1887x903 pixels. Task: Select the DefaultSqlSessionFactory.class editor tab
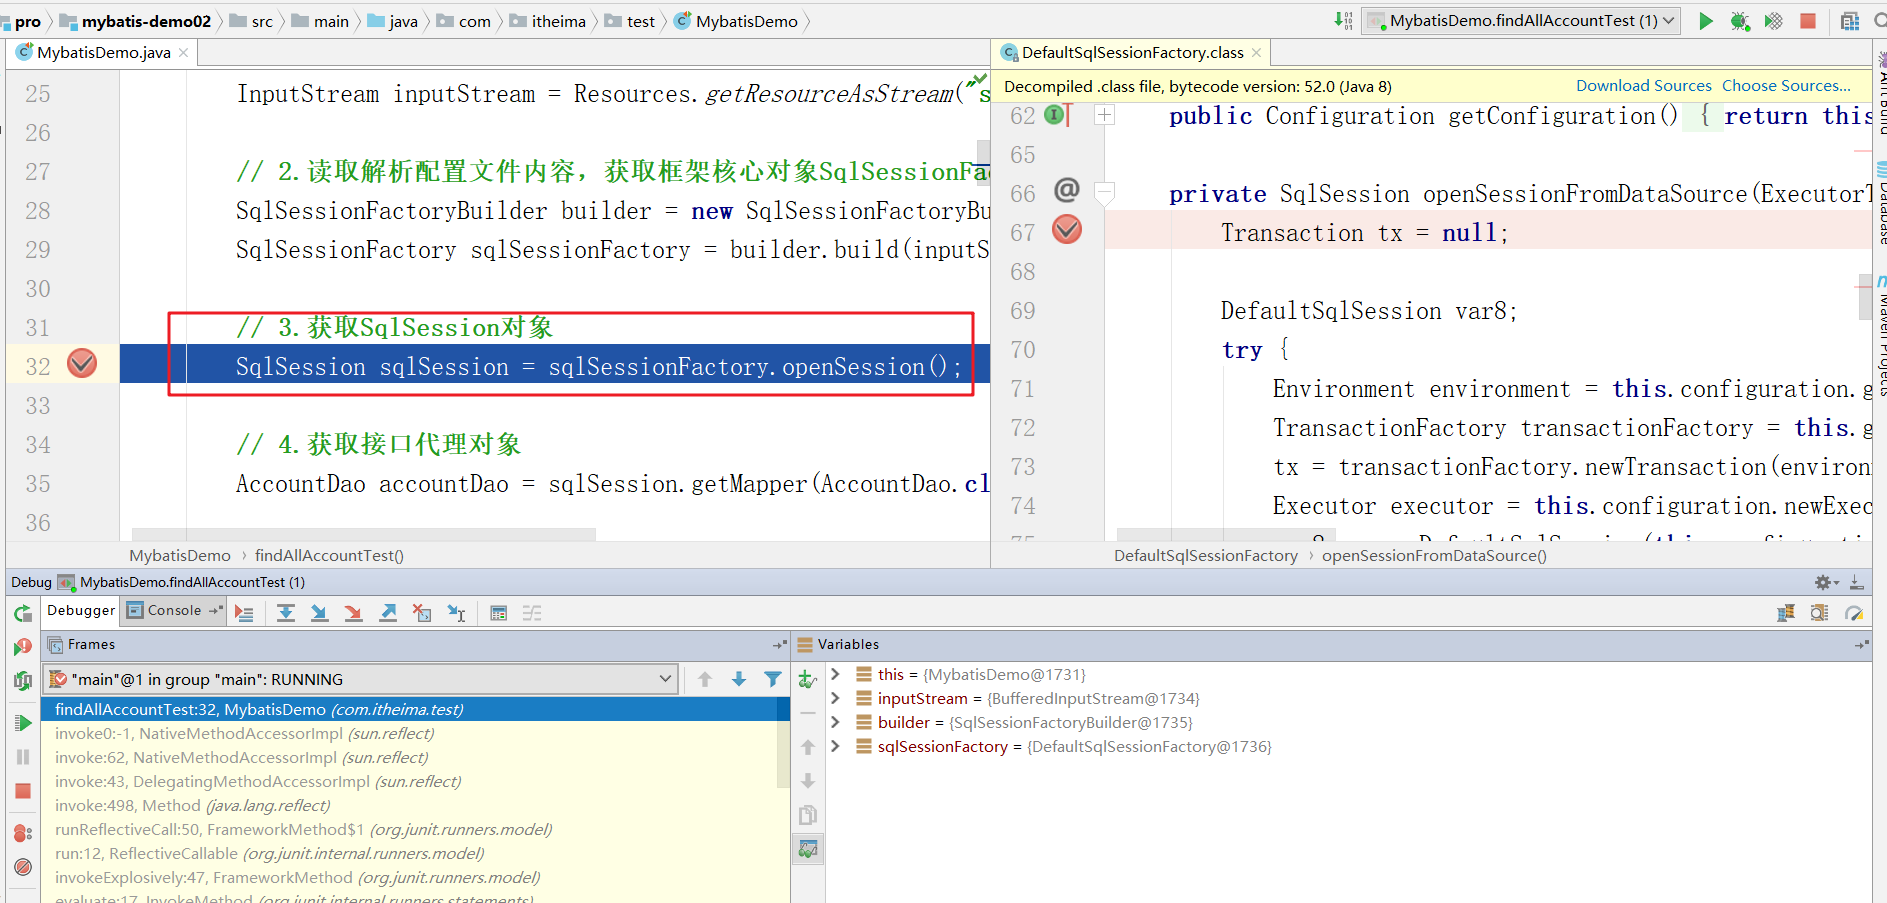click(x=1132, y=53)
